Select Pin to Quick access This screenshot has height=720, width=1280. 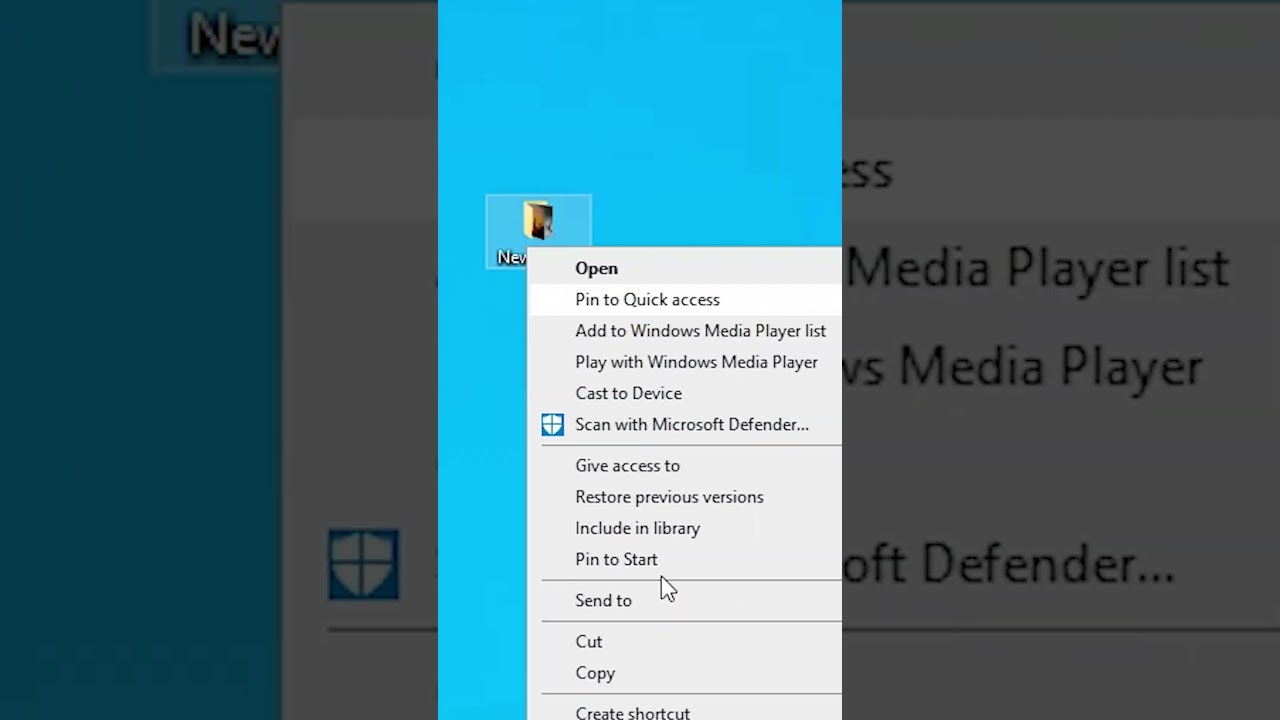685,300
